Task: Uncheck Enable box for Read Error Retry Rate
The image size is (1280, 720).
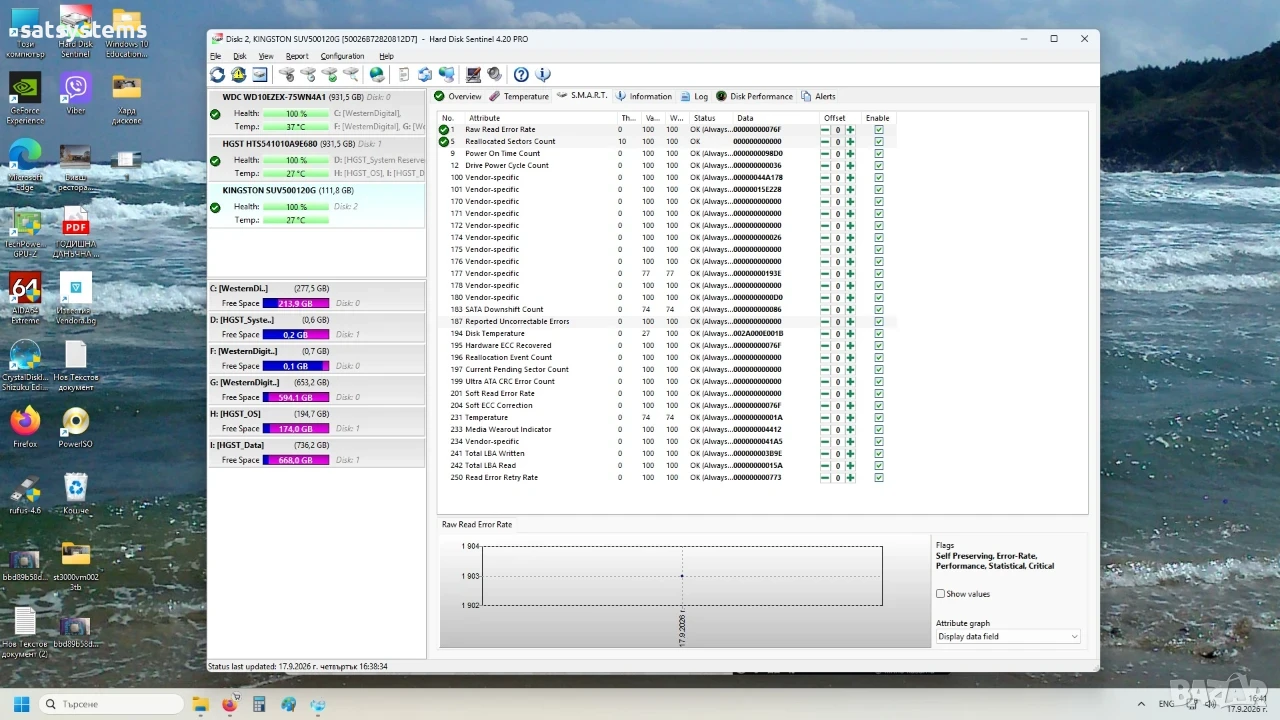Action: (x=879, y=478)
